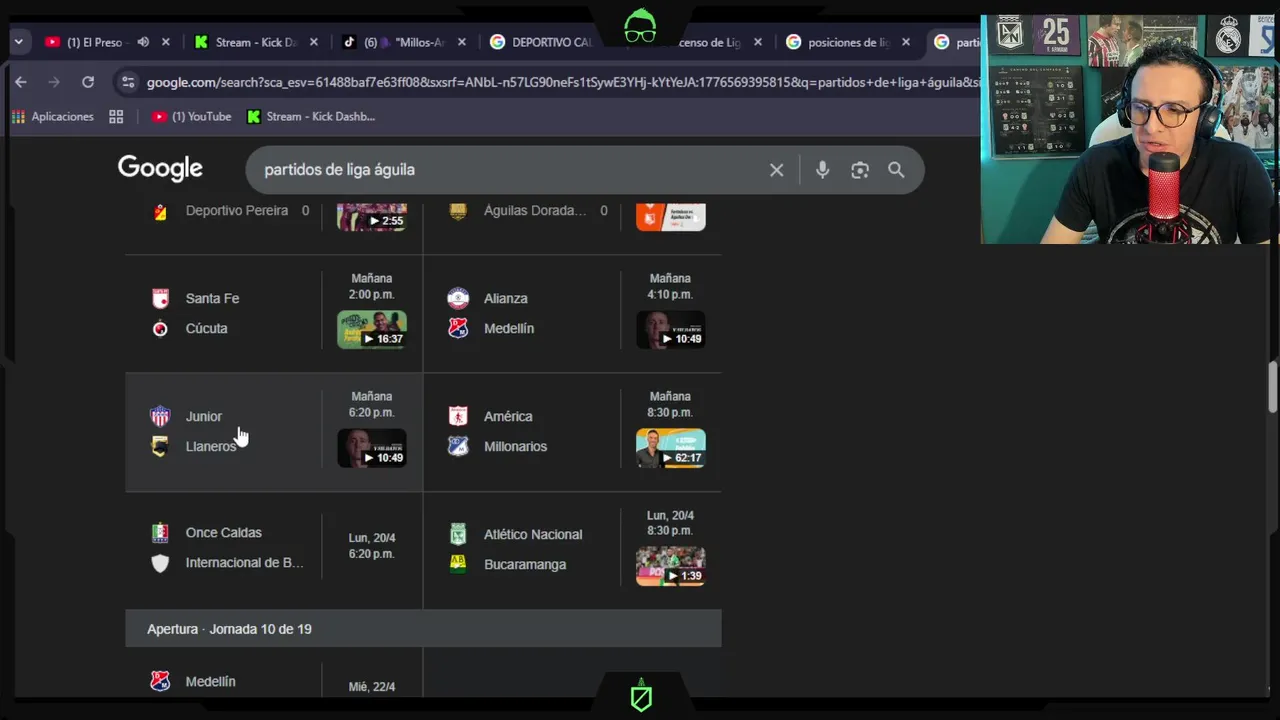Edit the search query partidos de liga águila

(339, 170)
